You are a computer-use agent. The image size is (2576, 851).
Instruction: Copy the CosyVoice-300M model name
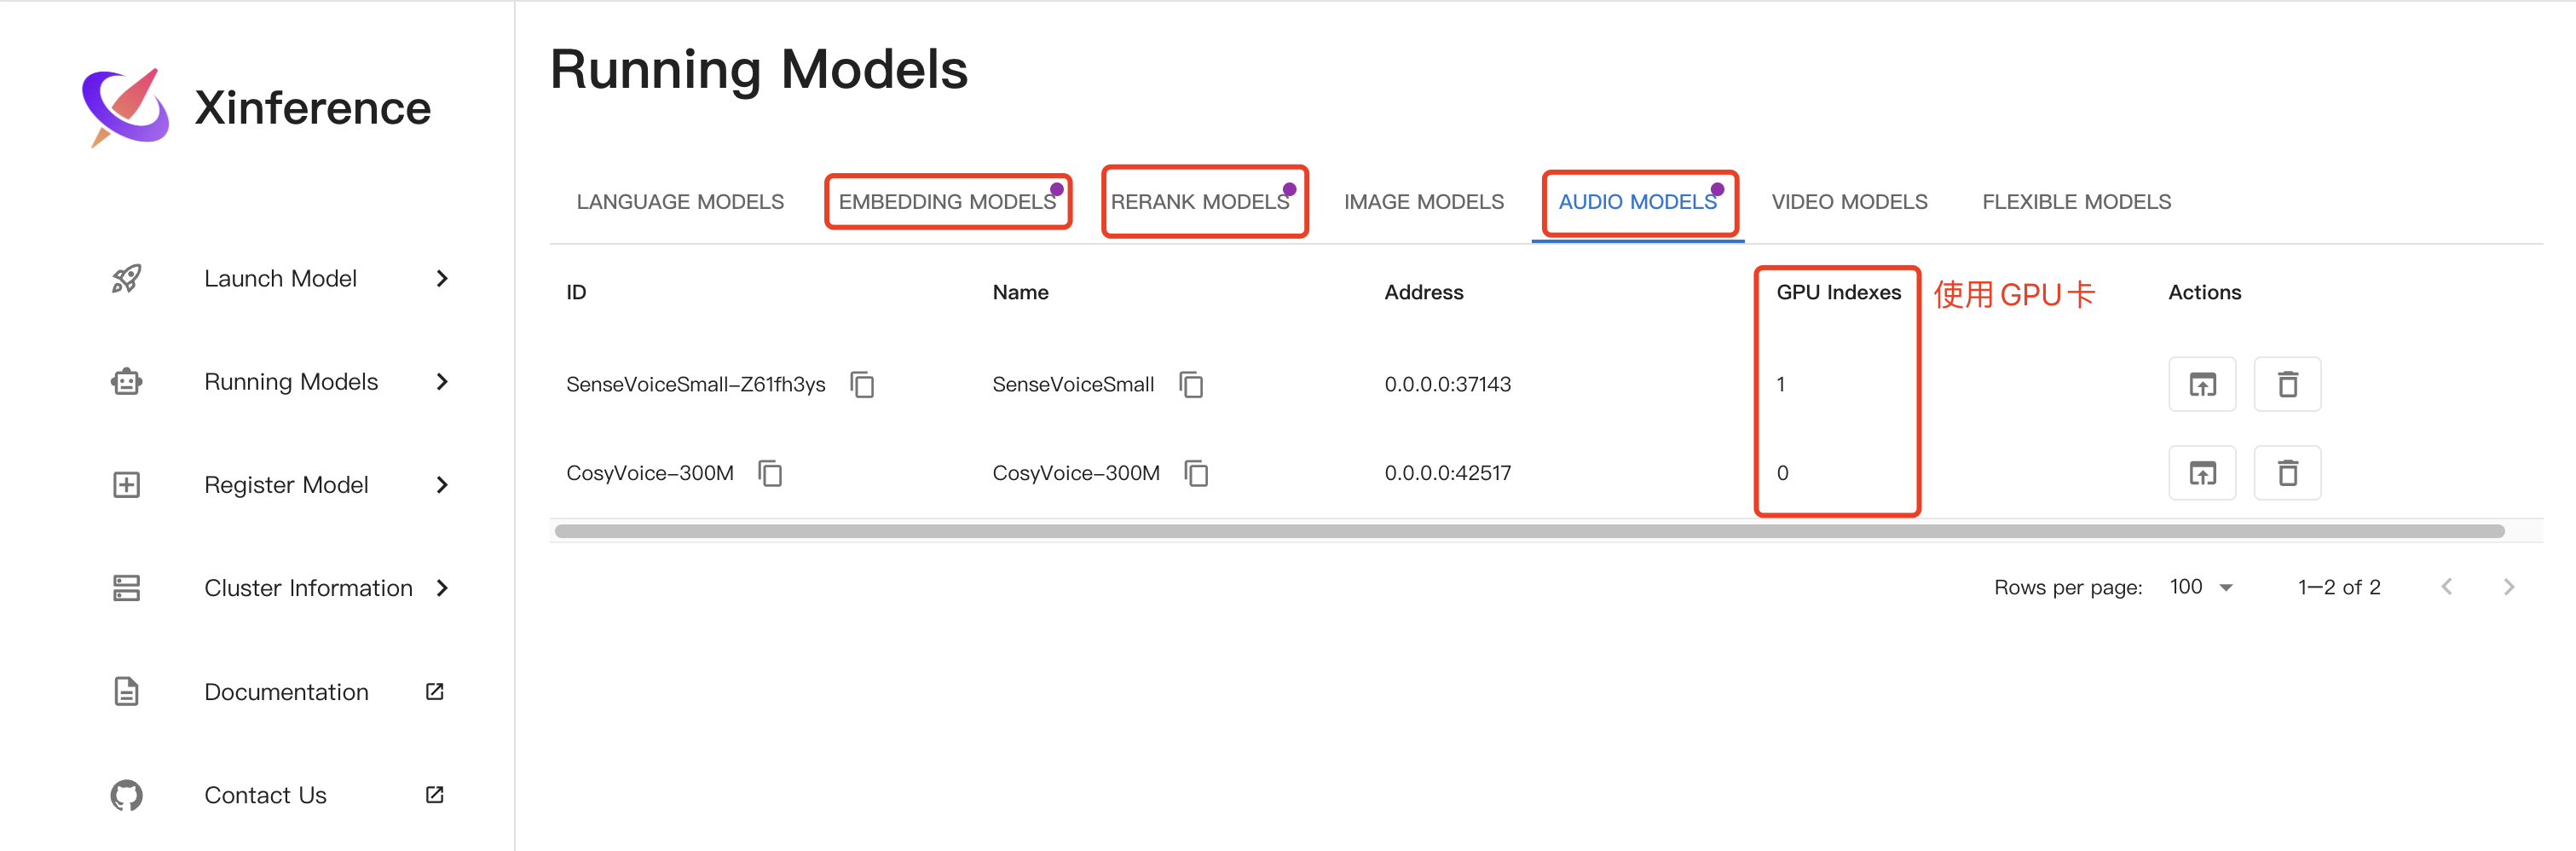click(x=1196, y=473)
